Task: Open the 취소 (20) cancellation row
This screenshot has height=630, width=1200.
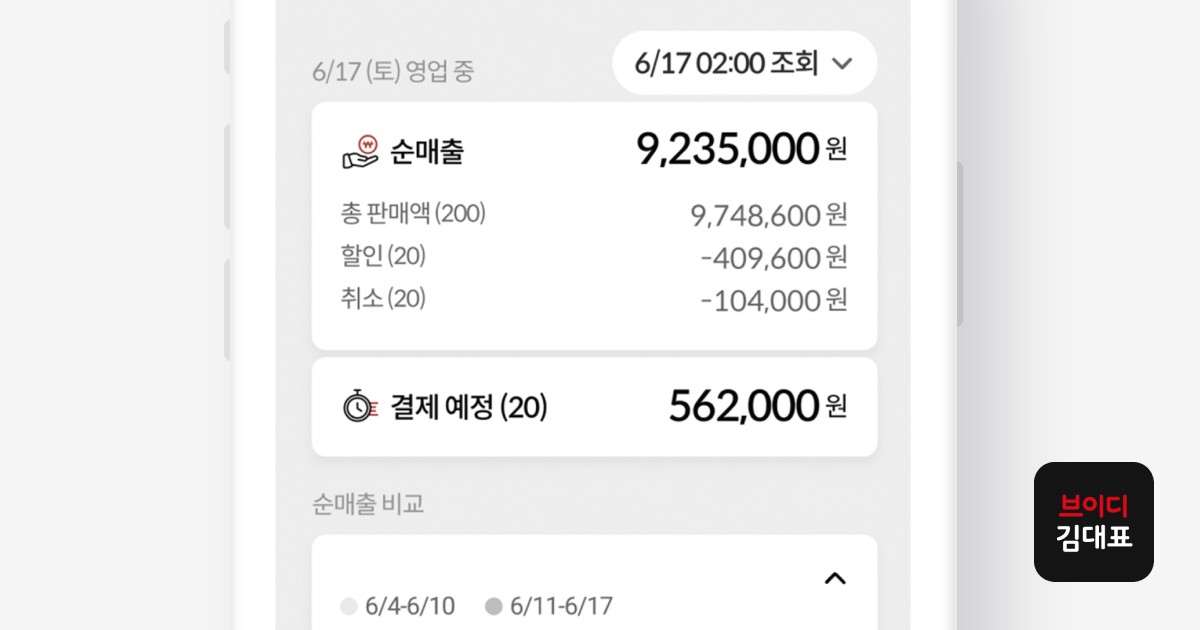Action: pyautogui.click(x=383, y=298)
